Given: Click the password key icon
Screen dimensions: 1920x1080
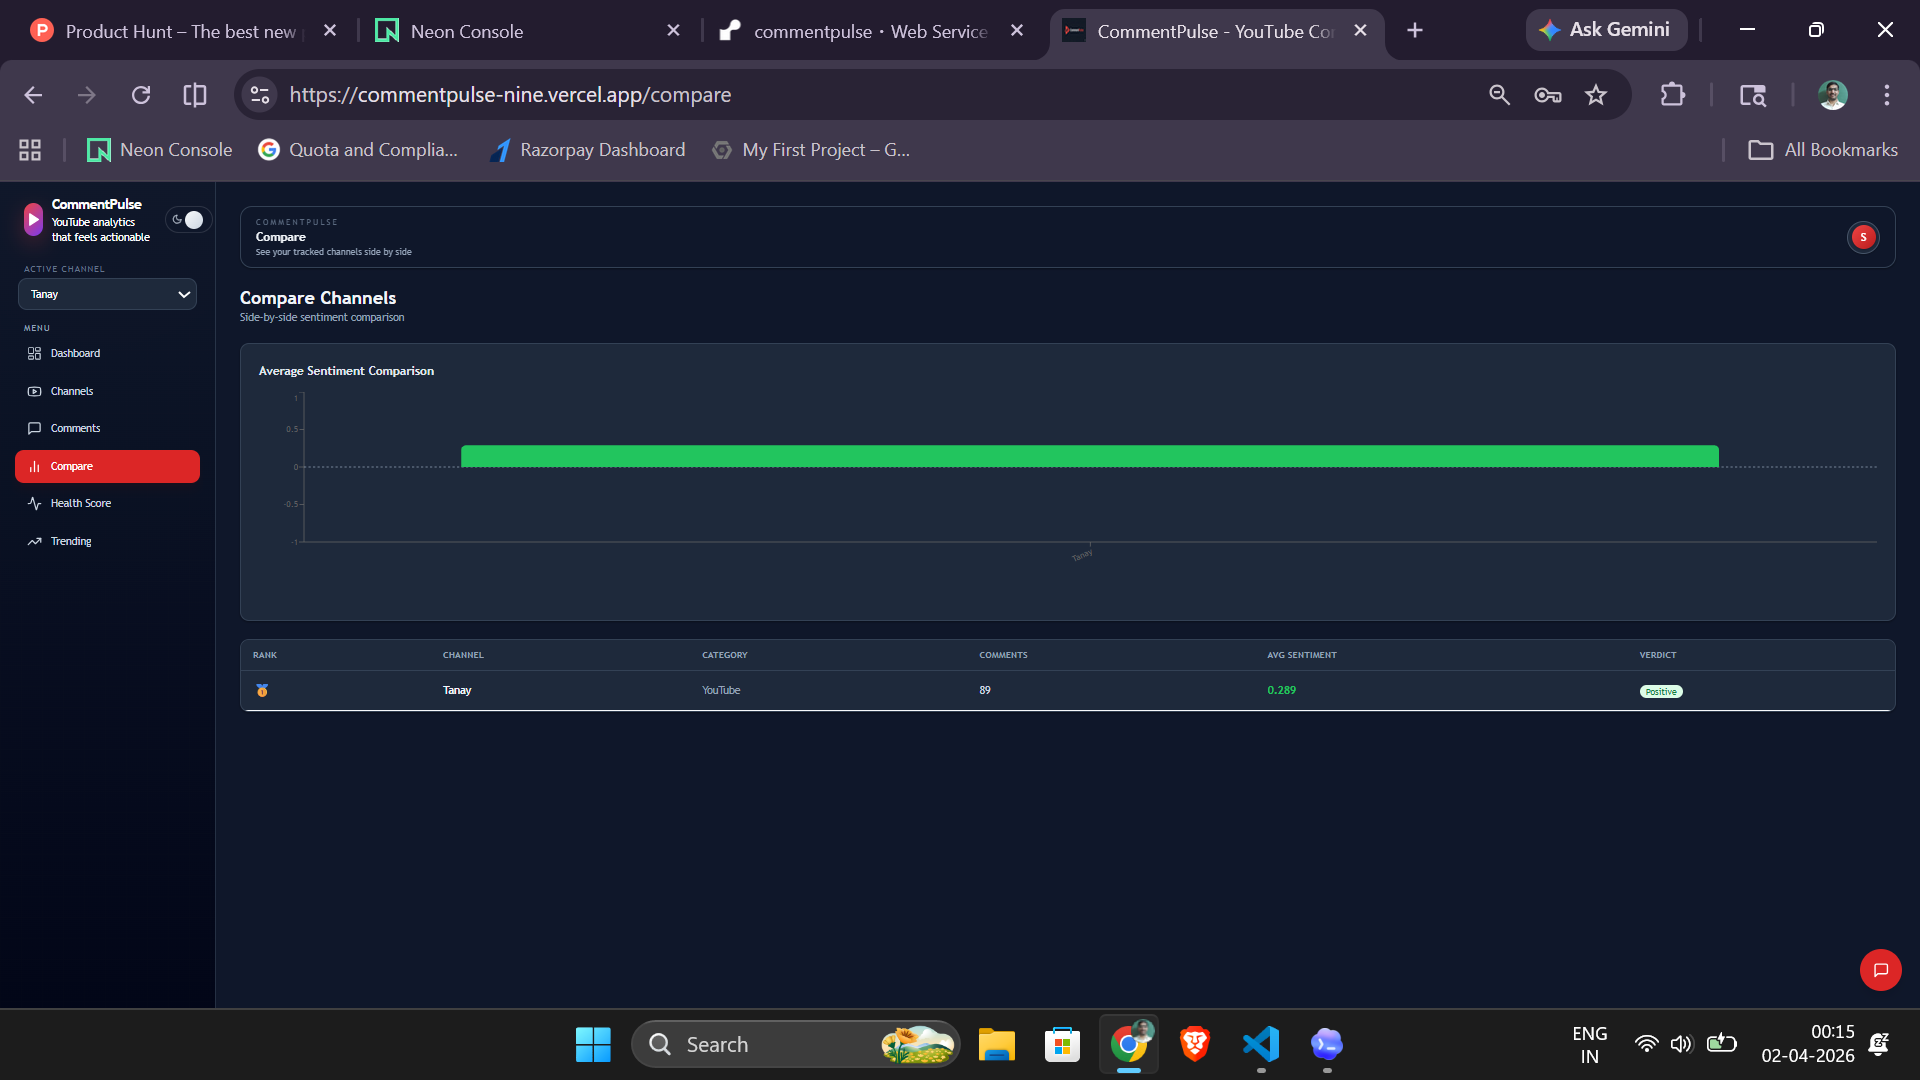Looking at the screenshot, I should 1547,95.
